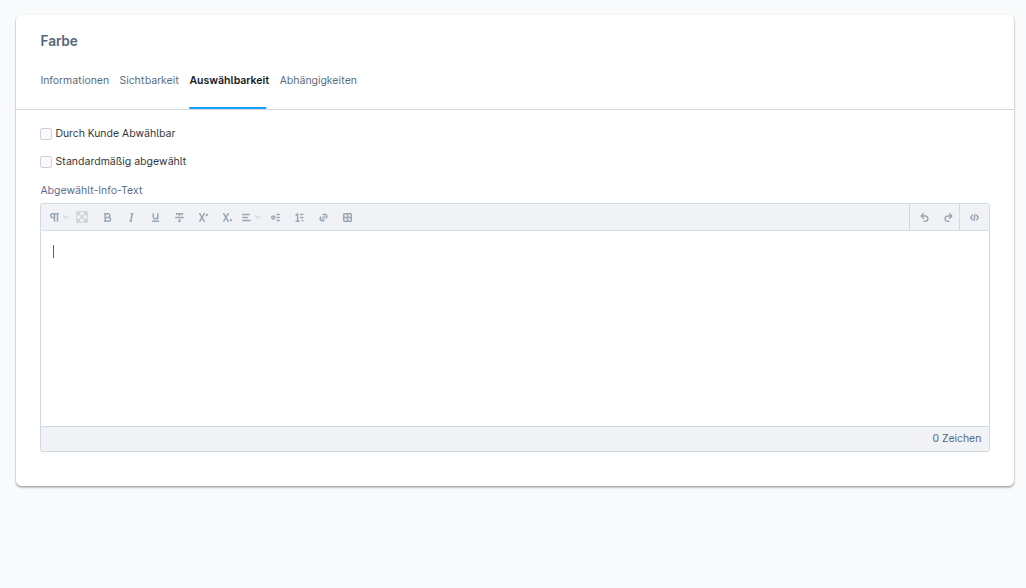Click the Farbe heading
The width and height of the screenshot is (1026, 588).
[59, 41]
